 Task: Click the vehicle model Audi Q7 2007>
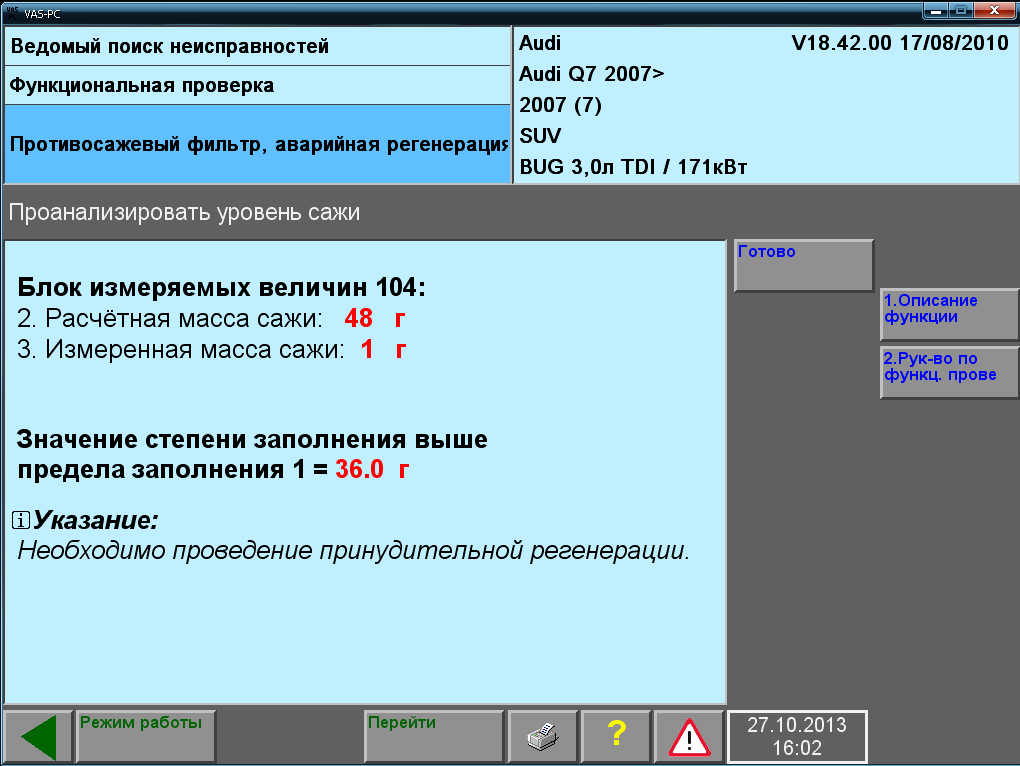click(x=591, y=74)
